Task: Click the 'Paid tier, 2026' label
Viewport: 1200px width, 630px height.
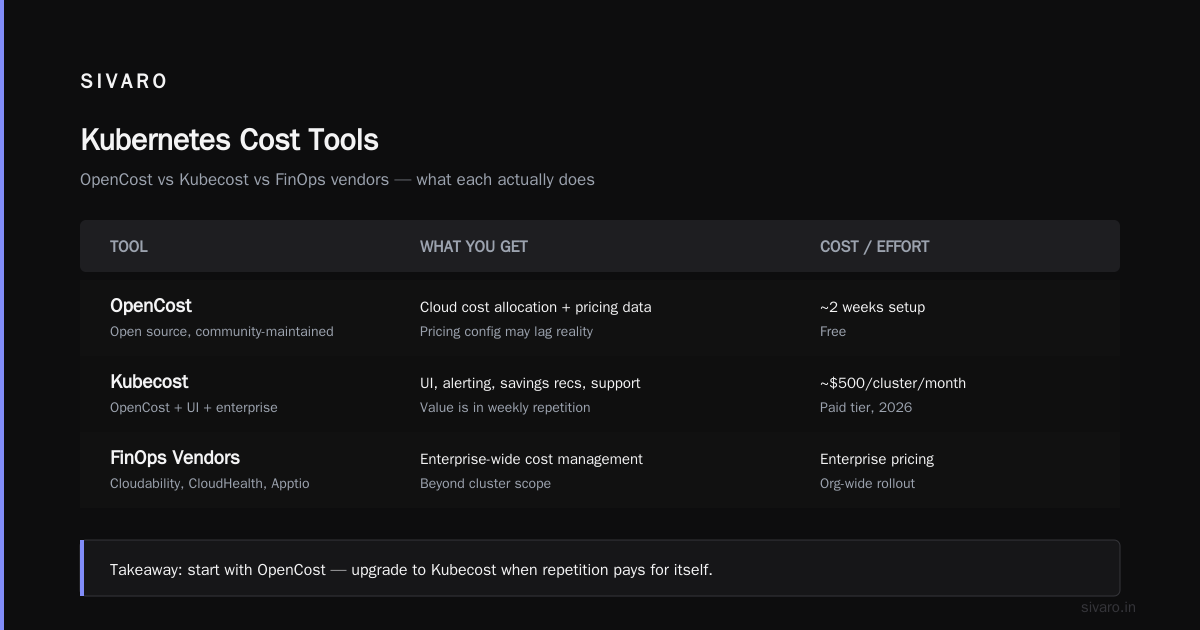Action: click(866, 407)
